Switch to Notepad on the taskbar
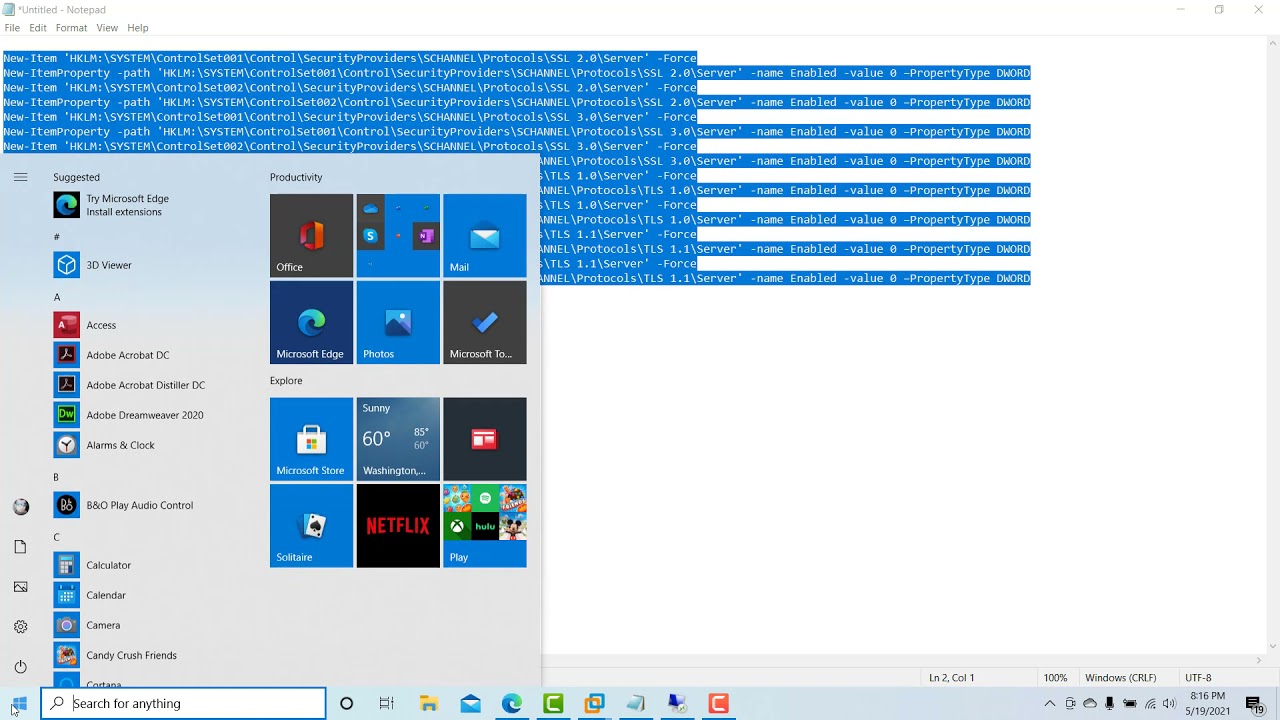Image resolution: width=1280 pixels, height=720 pixels. pyautogui.click(x=636, y=704)
